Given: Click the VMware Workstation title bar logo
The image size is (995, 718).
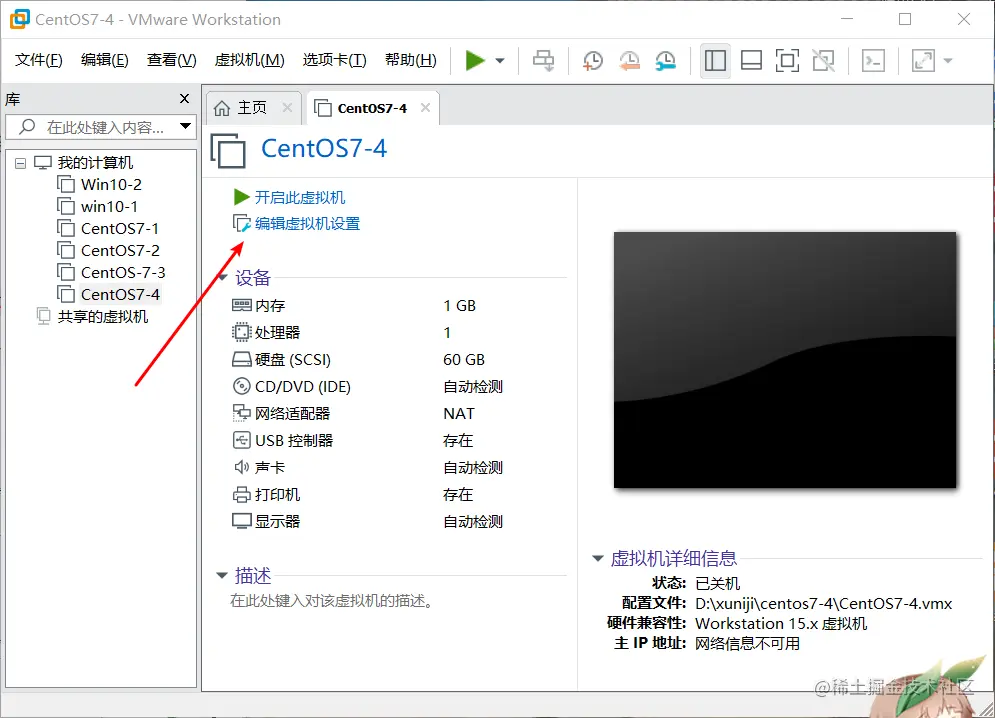Looking at the screenshot, I should [x=20, y=19].
